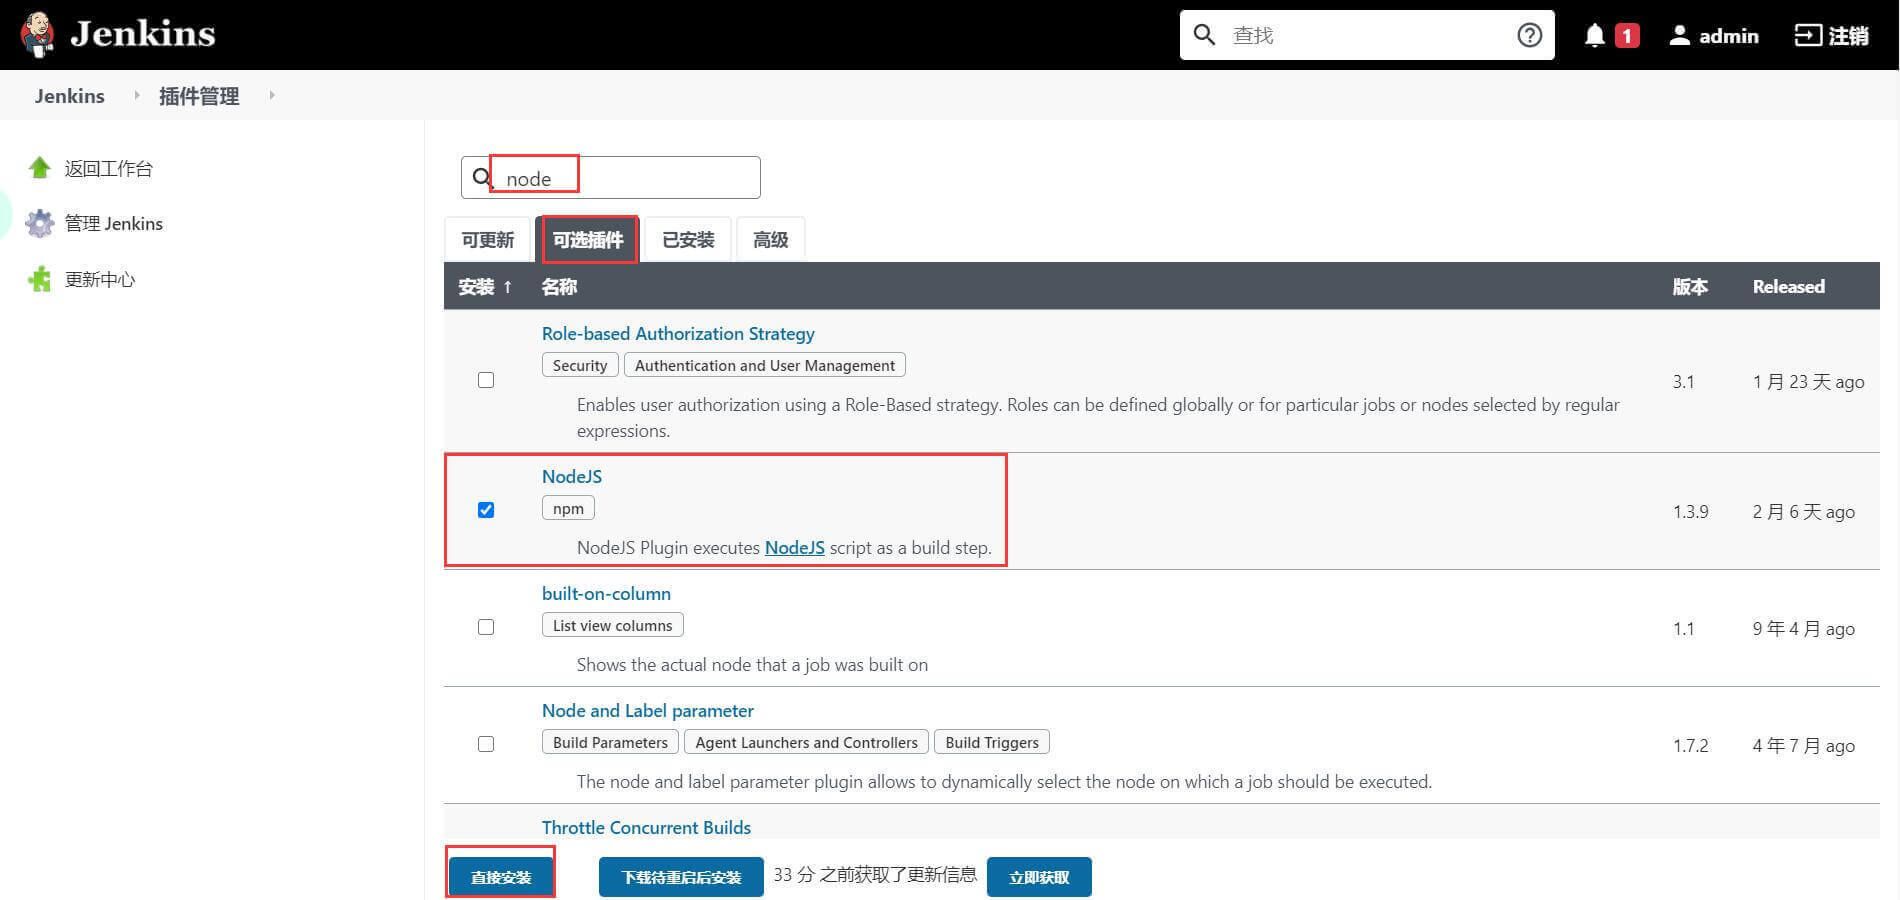Click 插件管理 breadcrumb item

199,95
